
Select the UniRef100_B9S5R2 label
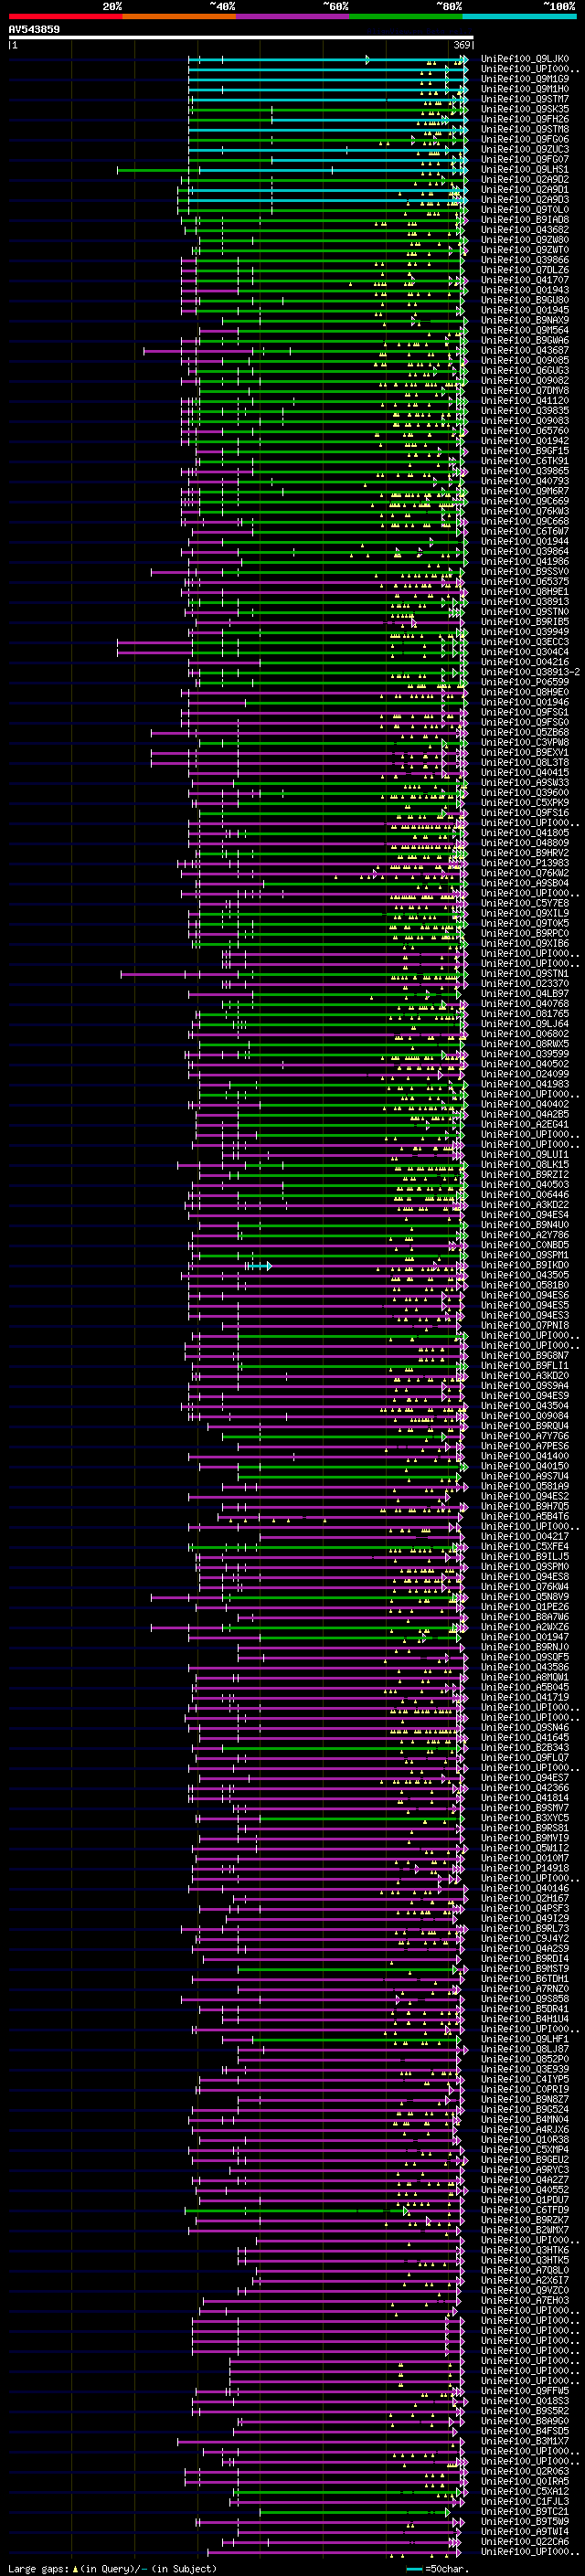tap(525, 2412)
